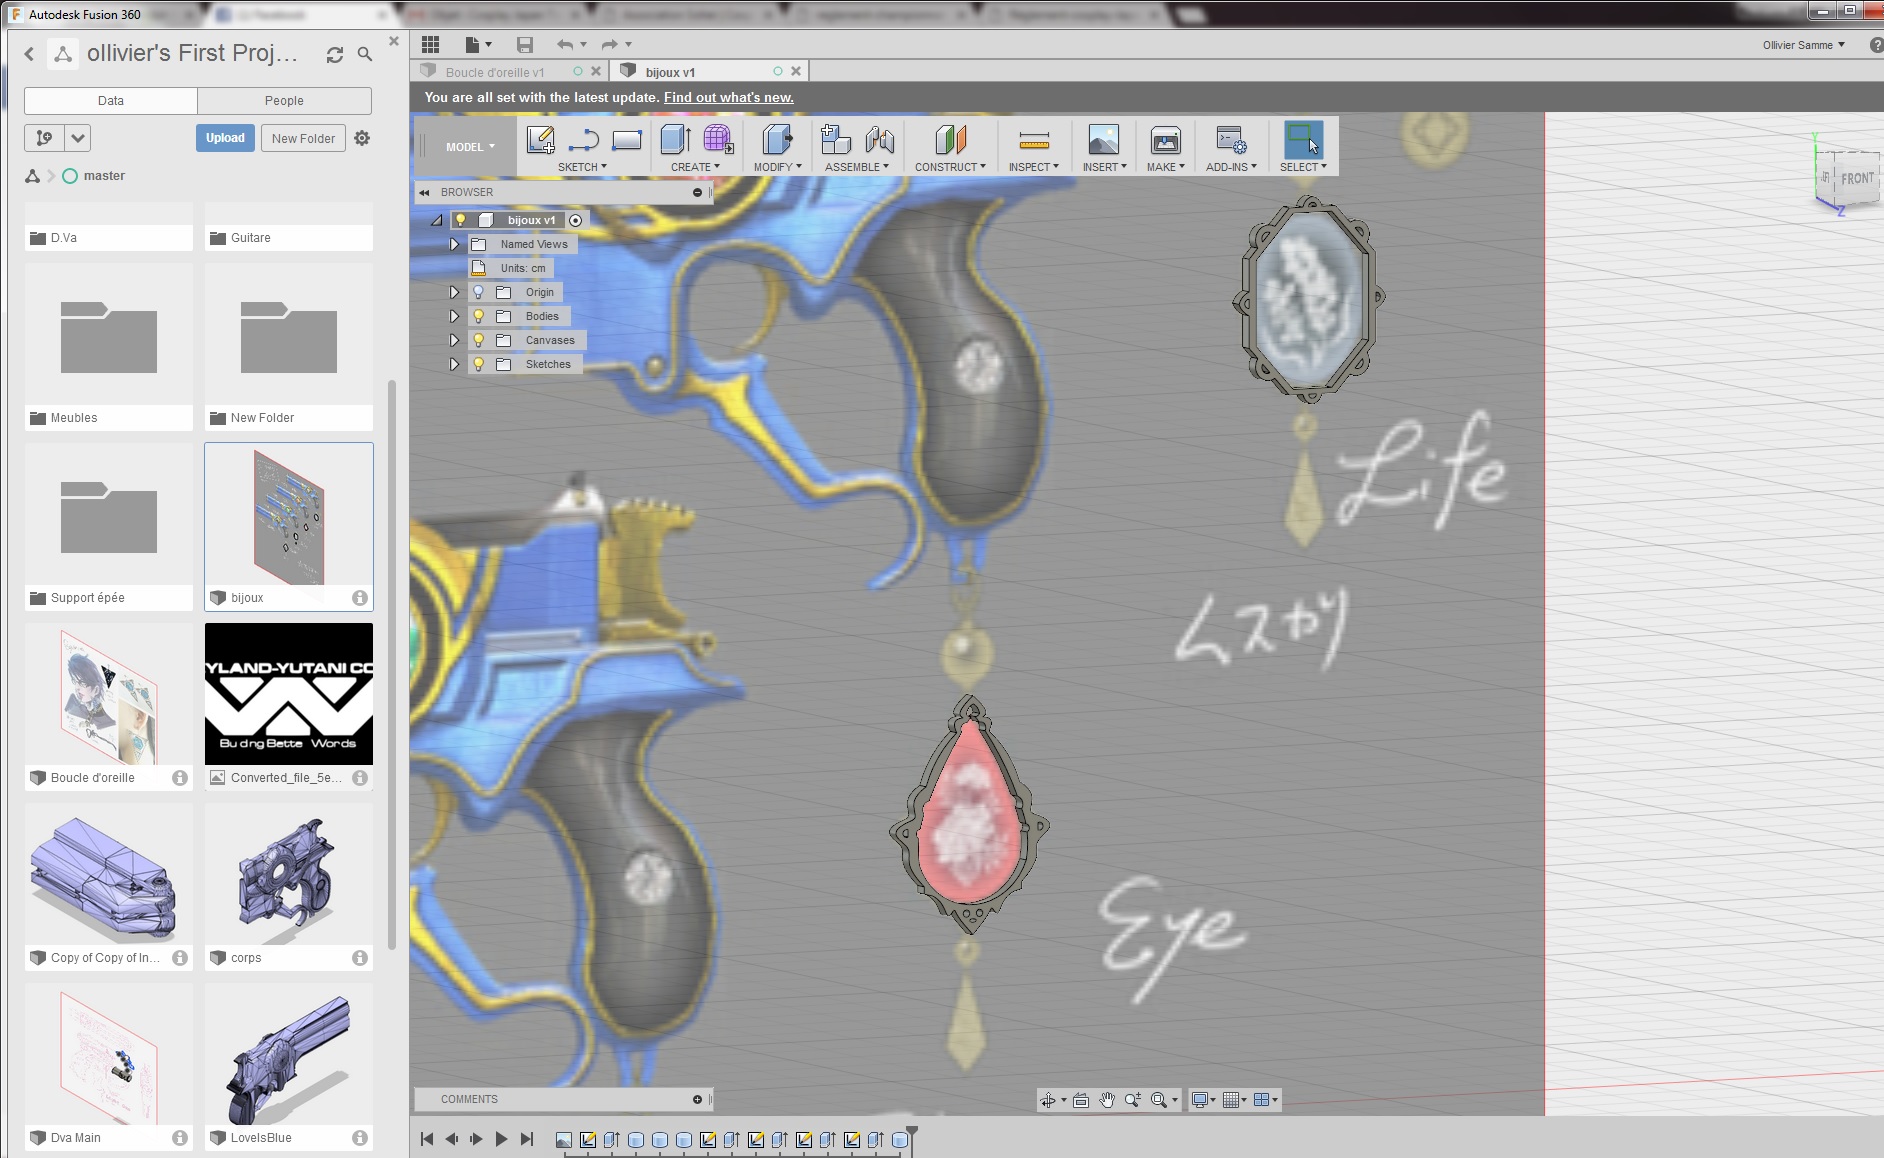This screenshot has height=1158, width=1884.
Task: Click the Save icon in top toolbar
Action: 524,45
